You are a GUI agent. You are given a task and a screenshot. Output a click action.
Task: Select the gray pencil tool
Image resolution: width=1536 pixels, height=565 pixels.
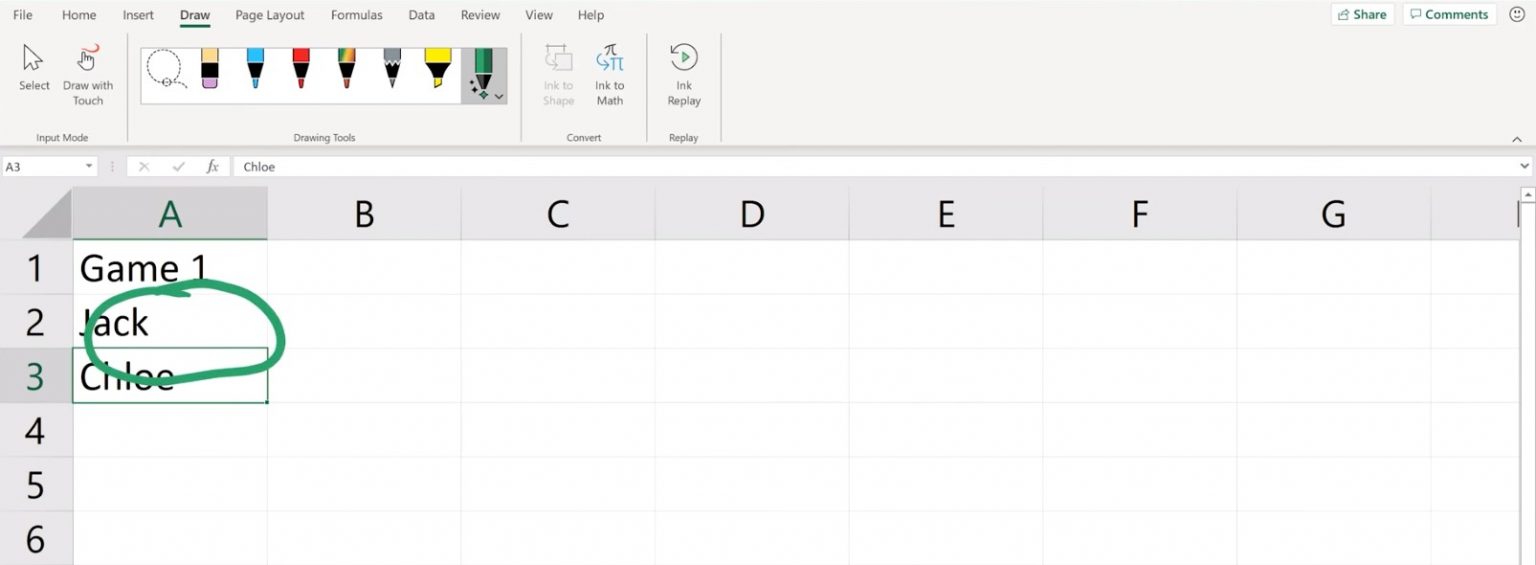pyautogui.click(x=392, y=70)
